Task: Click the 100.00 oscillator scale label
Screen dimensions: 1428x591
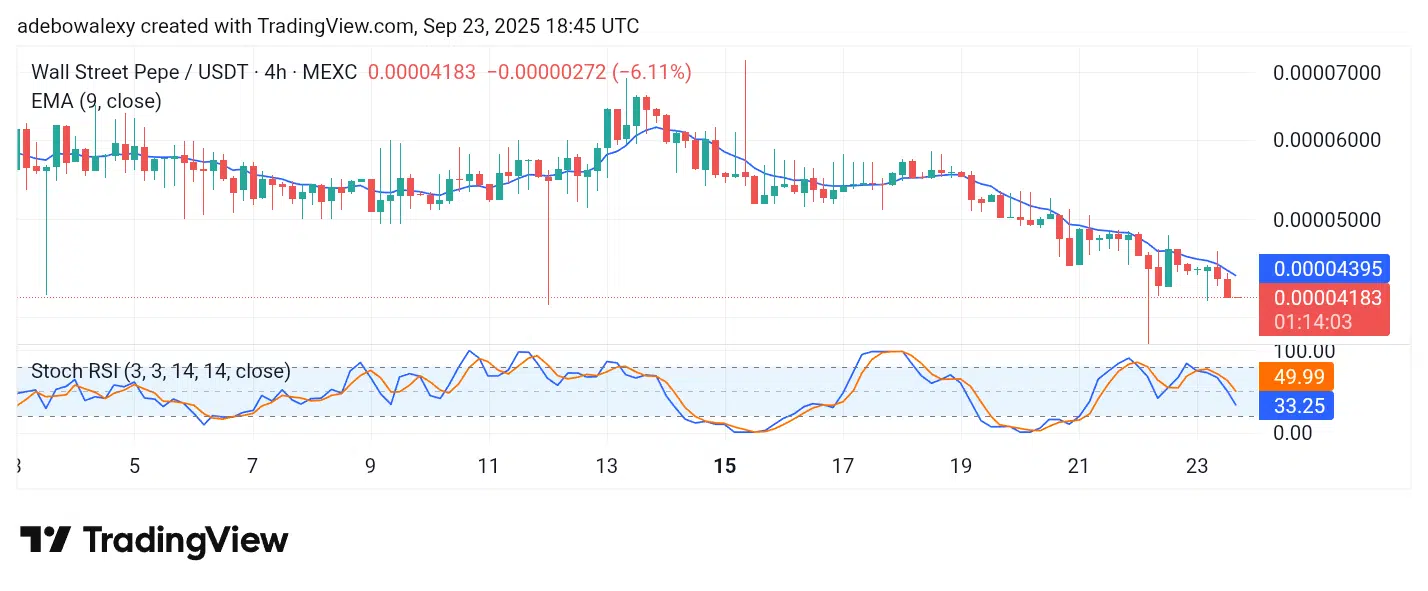Action: coord(1303,351)
